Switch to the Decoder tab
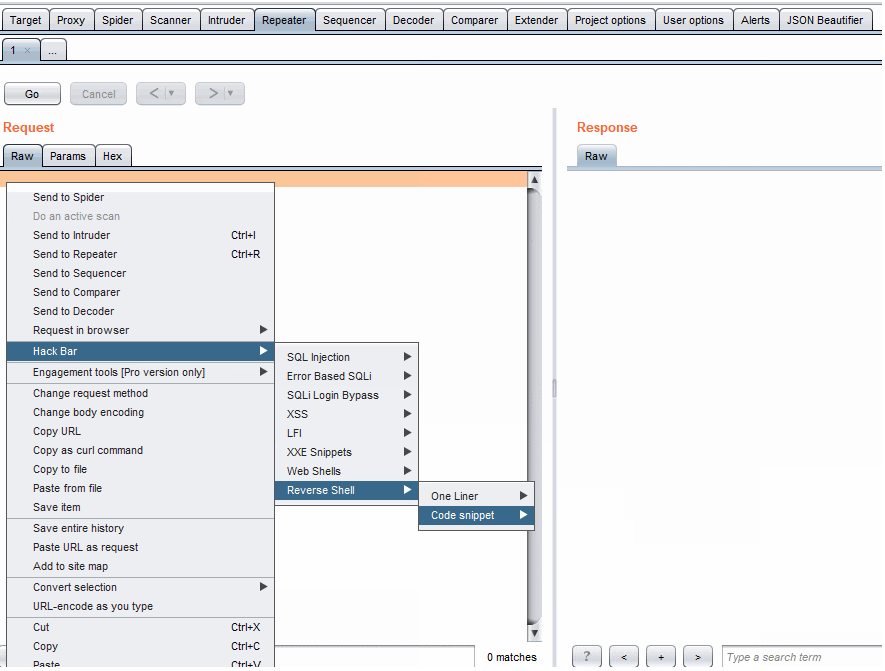Viewport: 885px width, 671px height. coord(414,20)
